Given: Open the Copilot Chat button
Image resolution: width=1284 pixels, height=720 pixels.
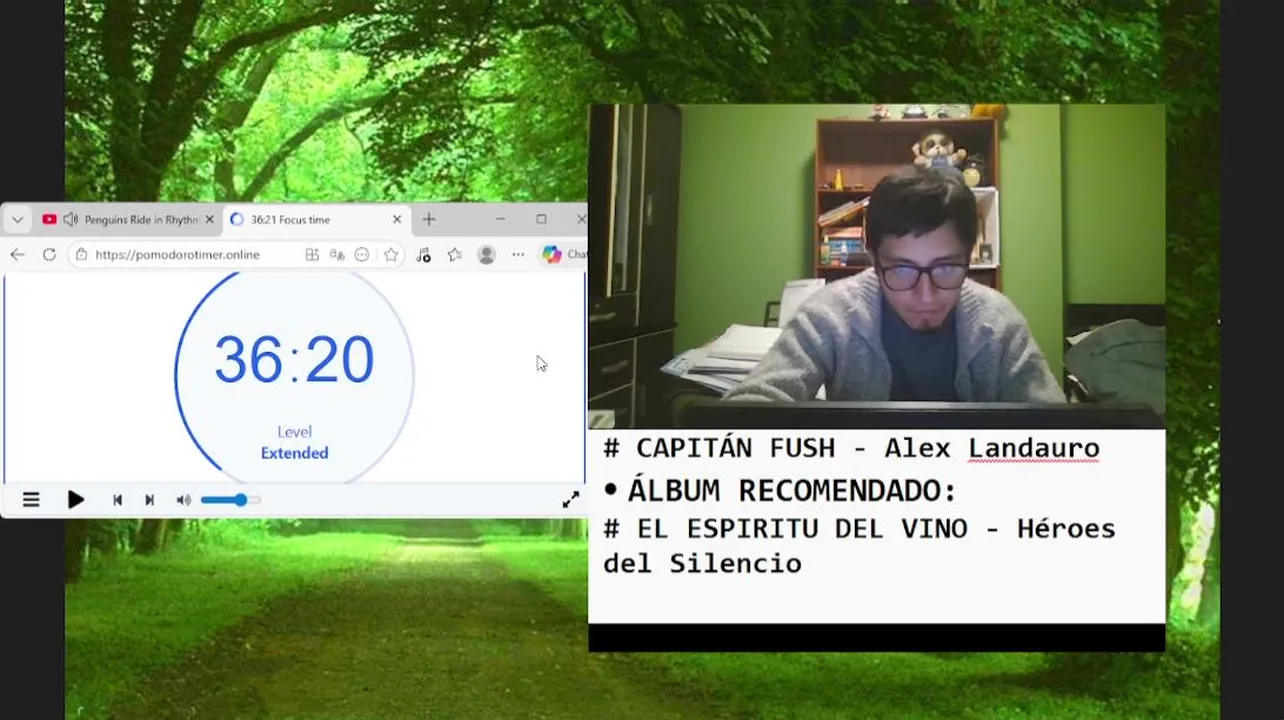Looking at the screenshot, I should click(x=564, y=255).
